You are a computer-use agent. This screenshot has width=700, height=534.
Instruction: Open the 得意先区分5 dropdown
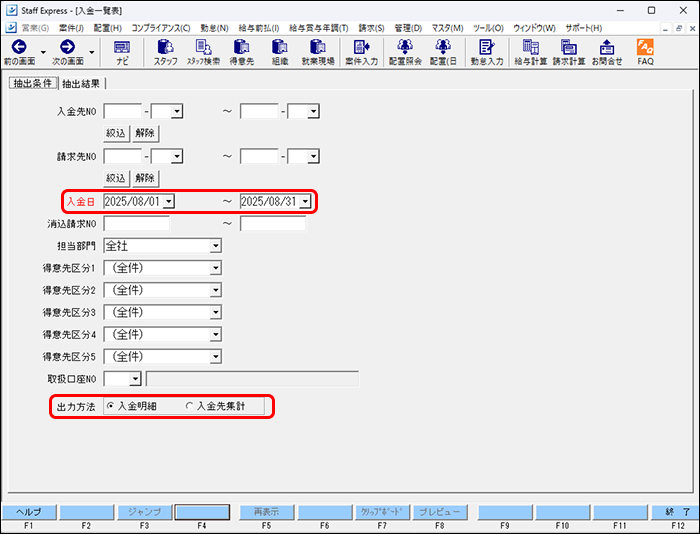[216, 357]
